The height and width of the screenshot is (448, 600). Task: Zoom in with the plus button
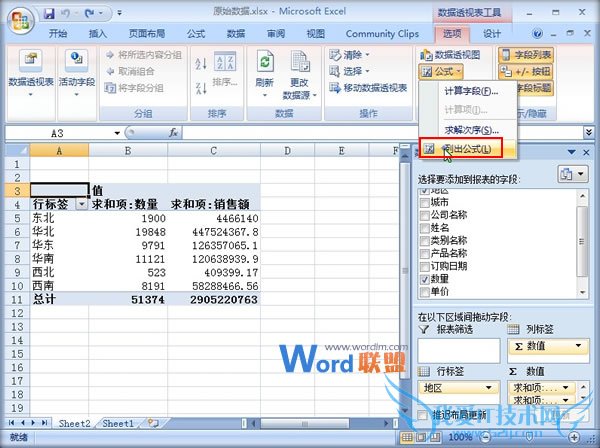(x=574, y=437)
